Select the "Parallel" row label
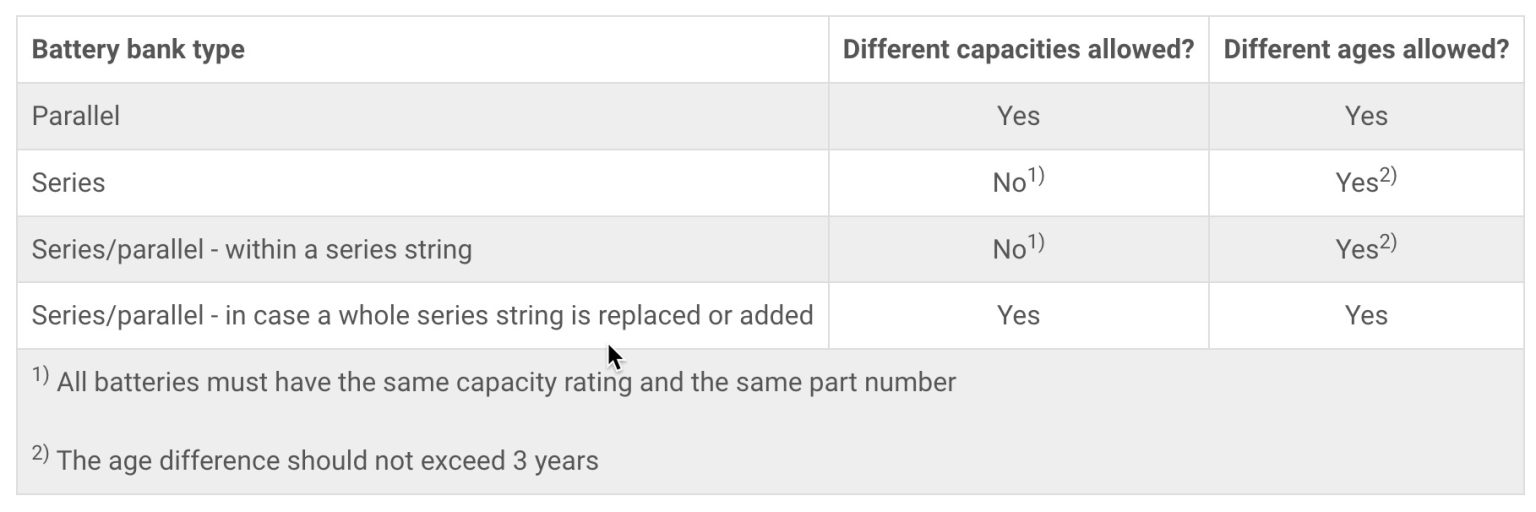Image resolution: width=1536 pixels, height=512 pixels. pyautogui.click(x=76, y=116)
